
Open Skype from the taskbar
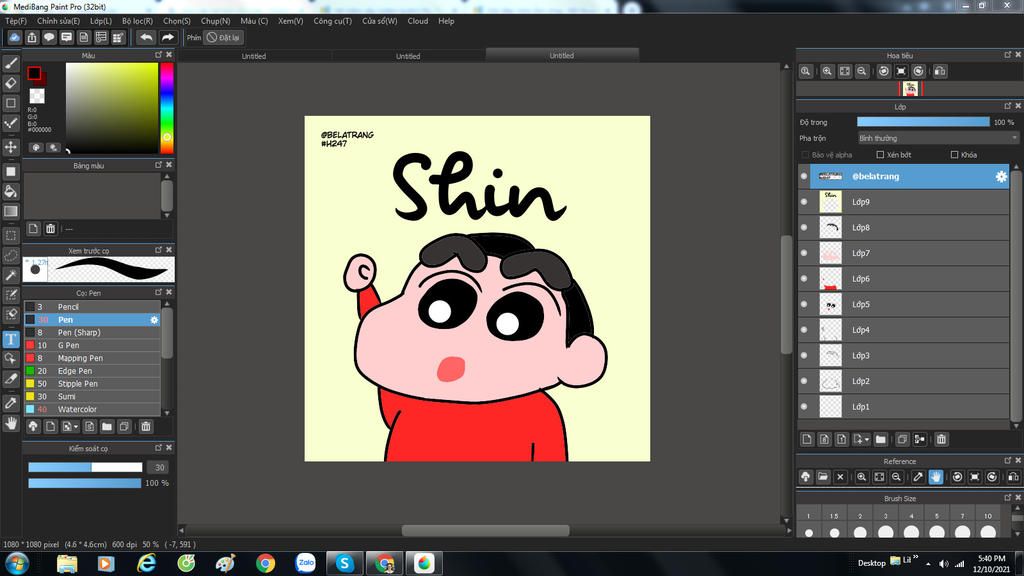tap(344, 563)
